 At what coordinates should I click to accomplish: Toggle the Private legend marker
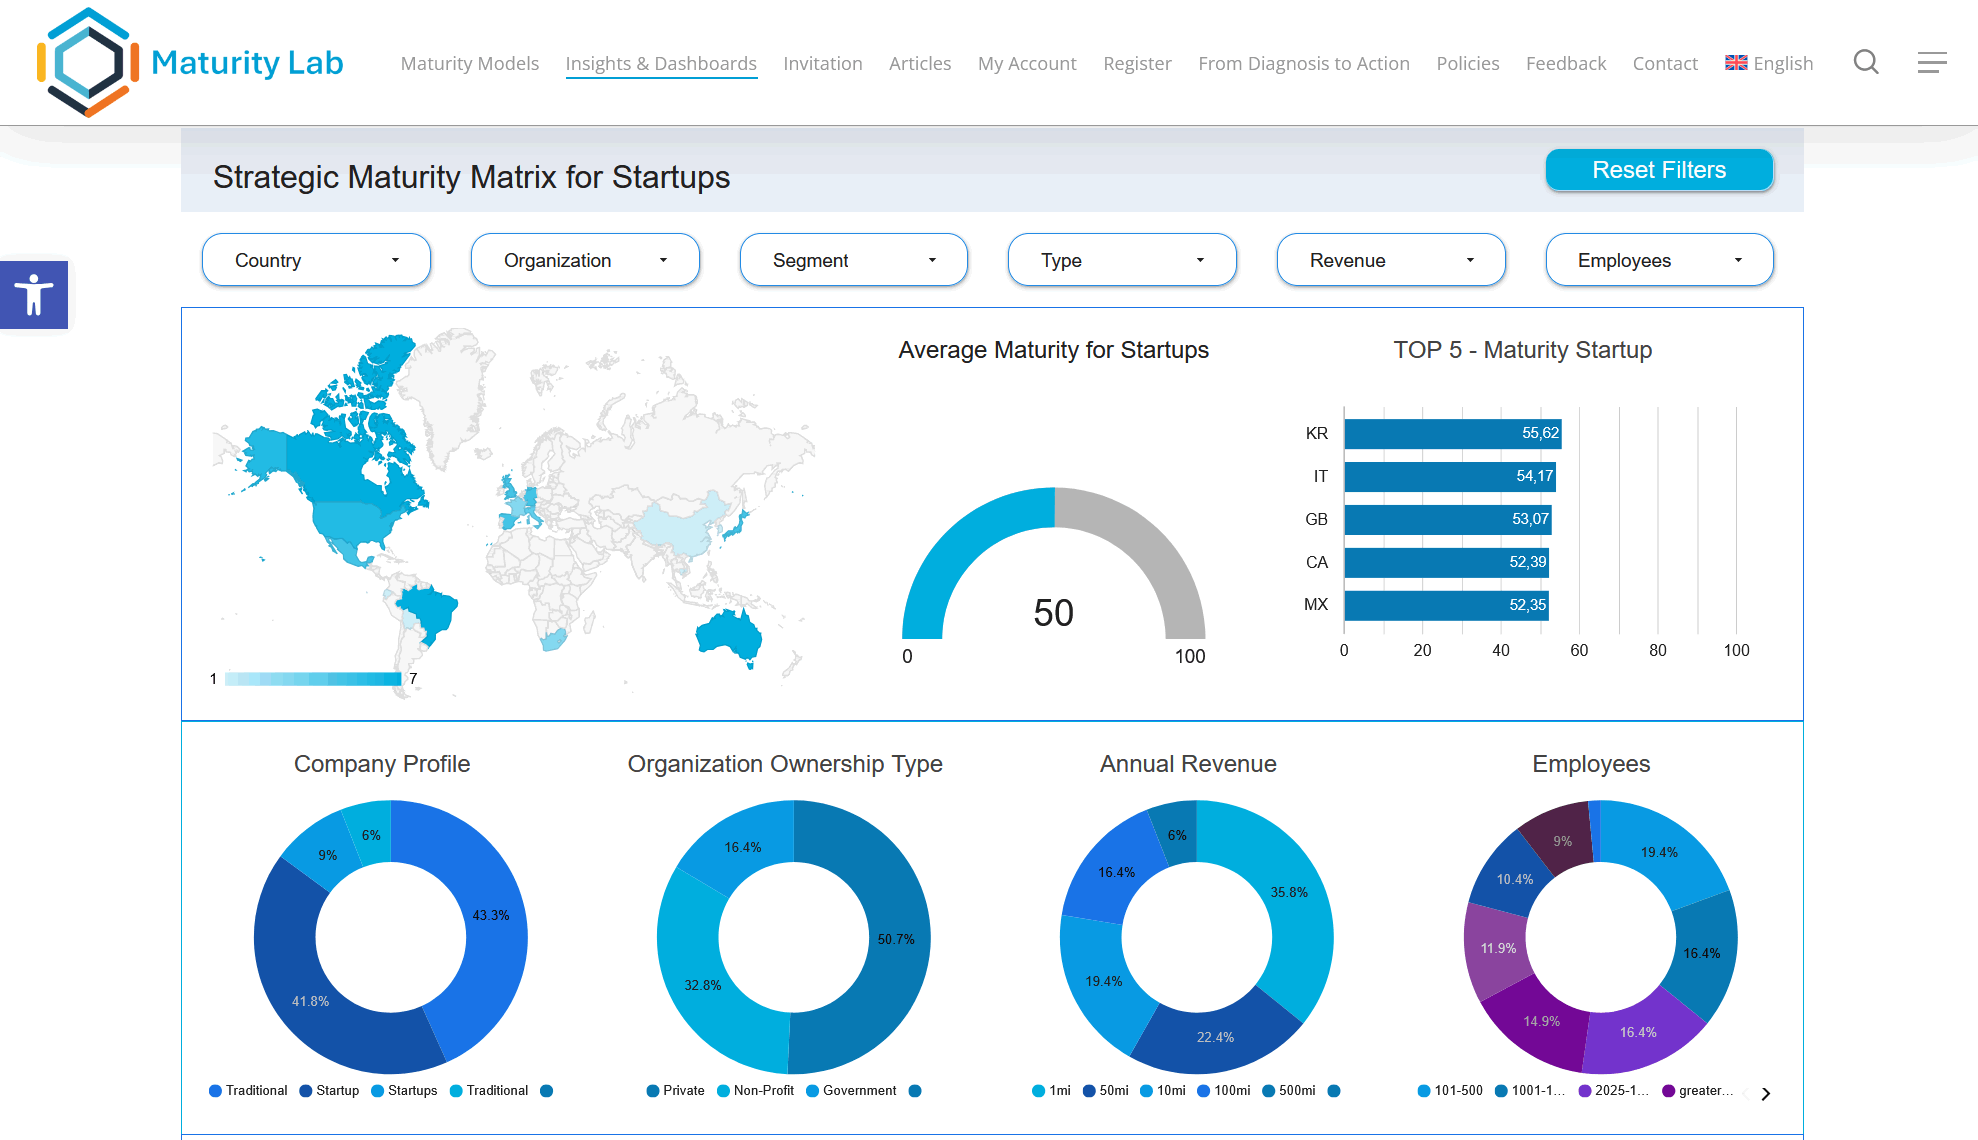point(653,1091)
